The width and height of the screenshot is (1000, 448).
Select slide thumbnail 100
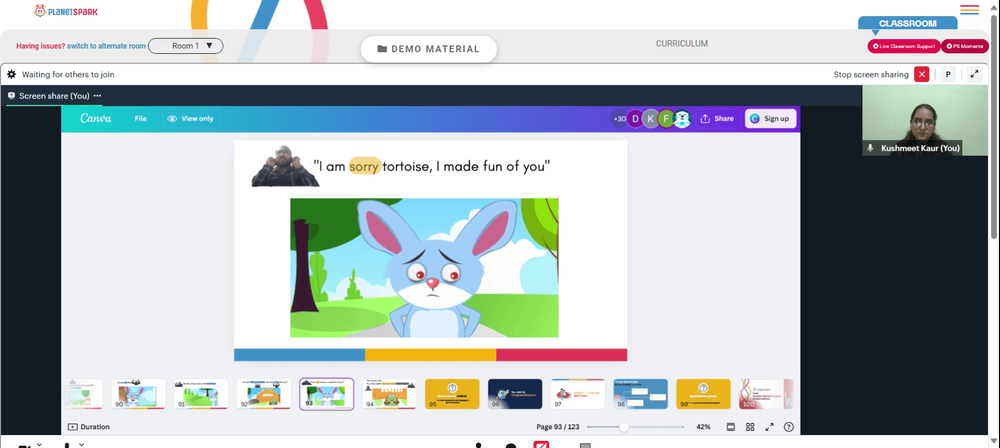(766, 394)
